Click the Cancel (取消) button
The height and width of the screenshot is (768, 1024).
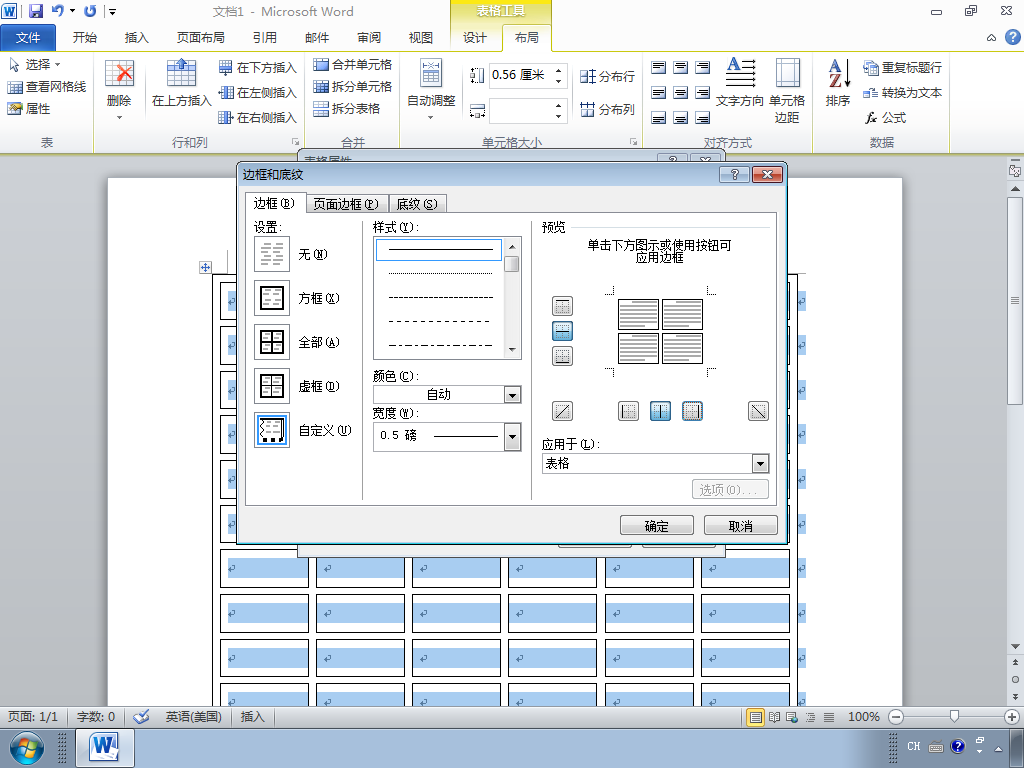click(741, 526)
